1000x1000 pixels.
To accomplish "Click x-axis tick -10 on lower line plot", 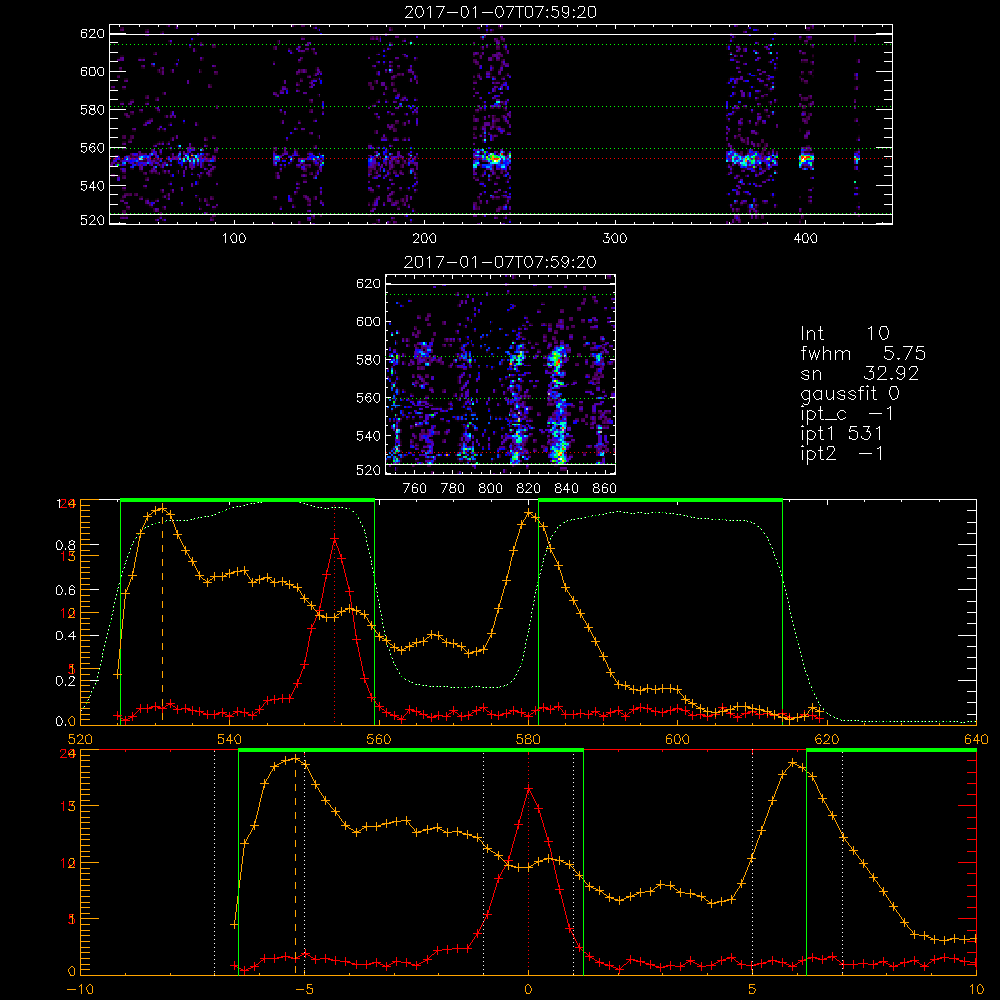I will 80,989.
